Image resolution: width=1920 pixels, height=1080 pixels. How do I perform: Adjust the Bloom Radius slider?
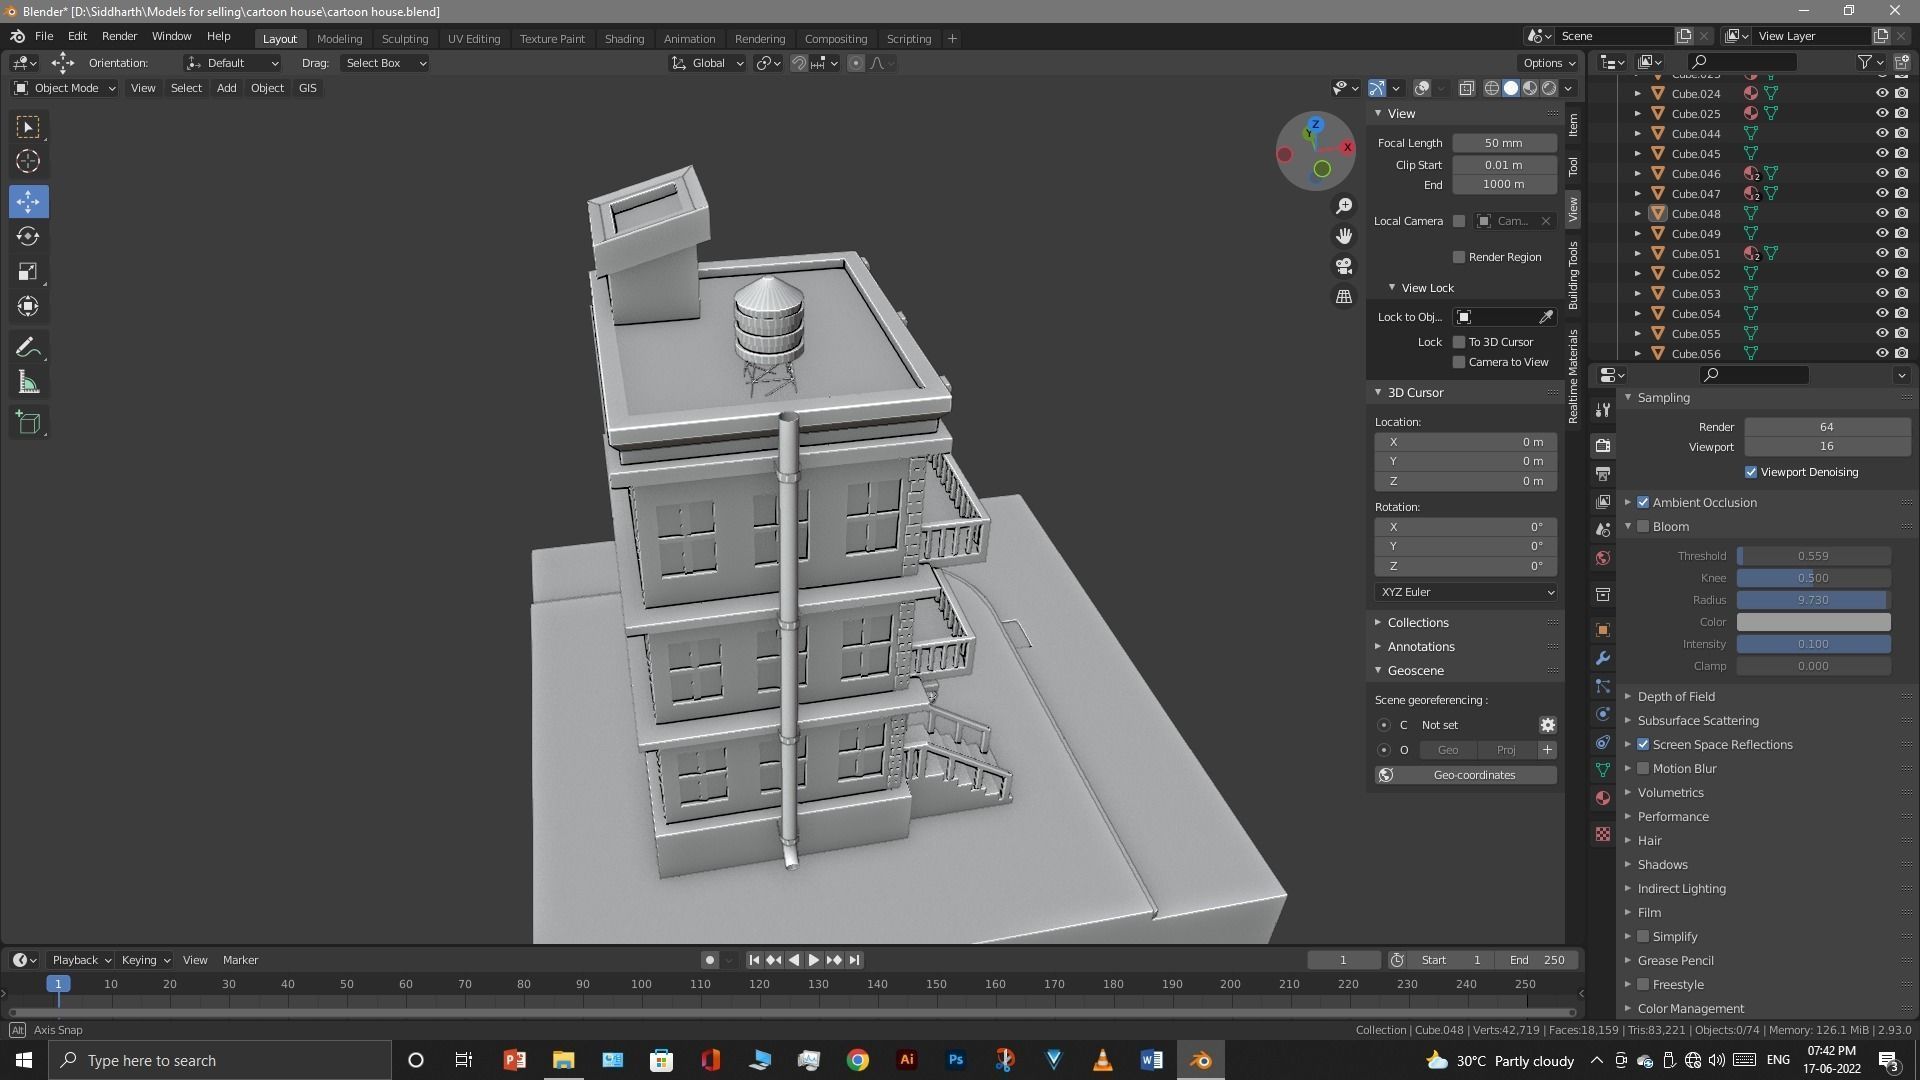(1813, 600)
